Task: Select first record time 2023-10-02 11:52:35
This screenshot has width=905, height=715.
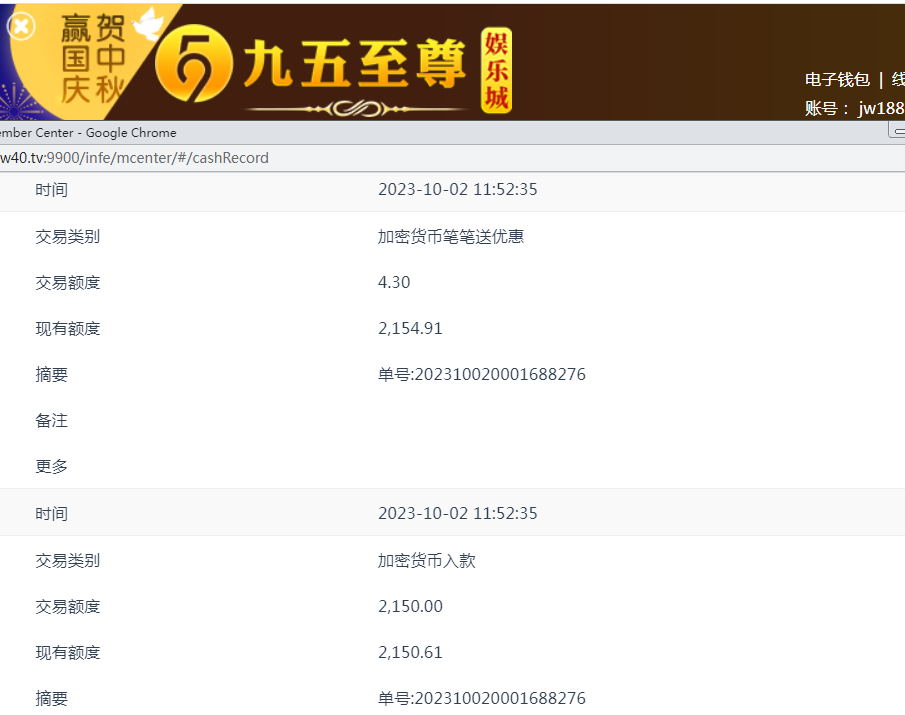Action: [x=457, y=190]
